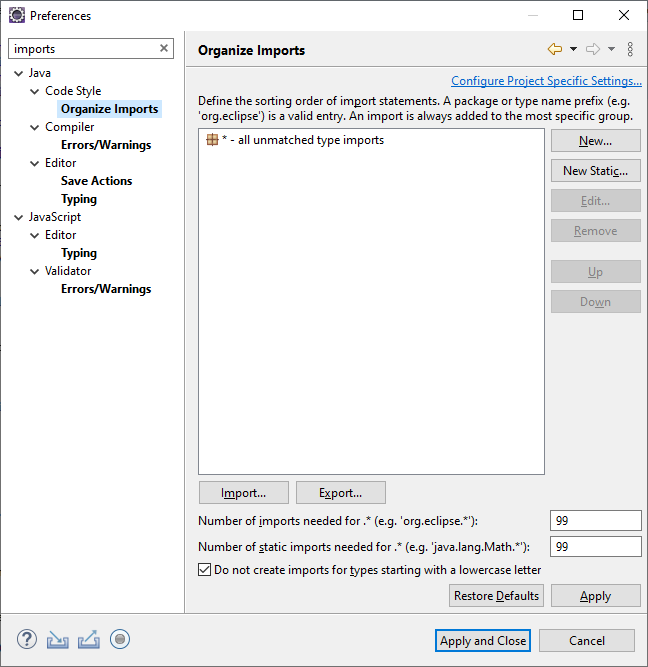Click the Down button
Screen dimensions: 648x667
click(x=596, y=302)
